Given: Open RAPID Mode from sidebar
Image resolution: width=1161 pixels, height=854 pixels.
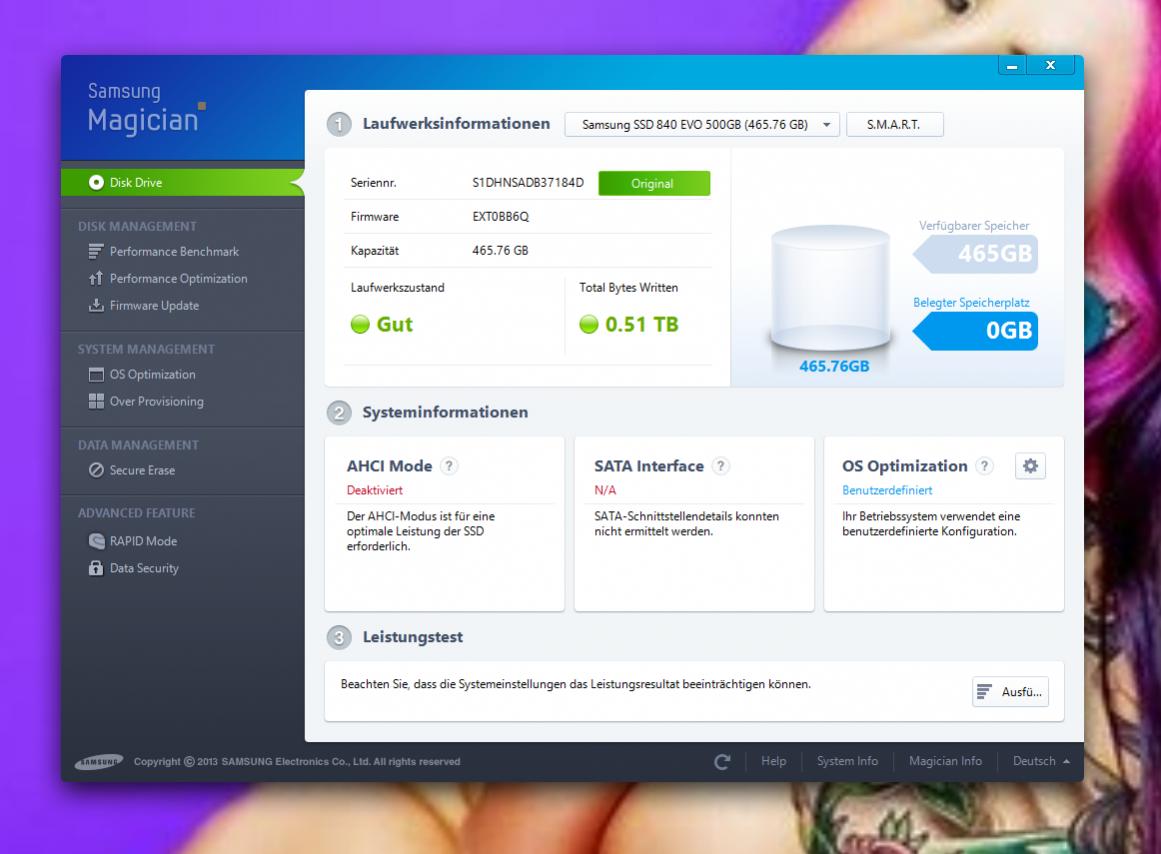Looking at the screenshot, I should click(143, 541).
